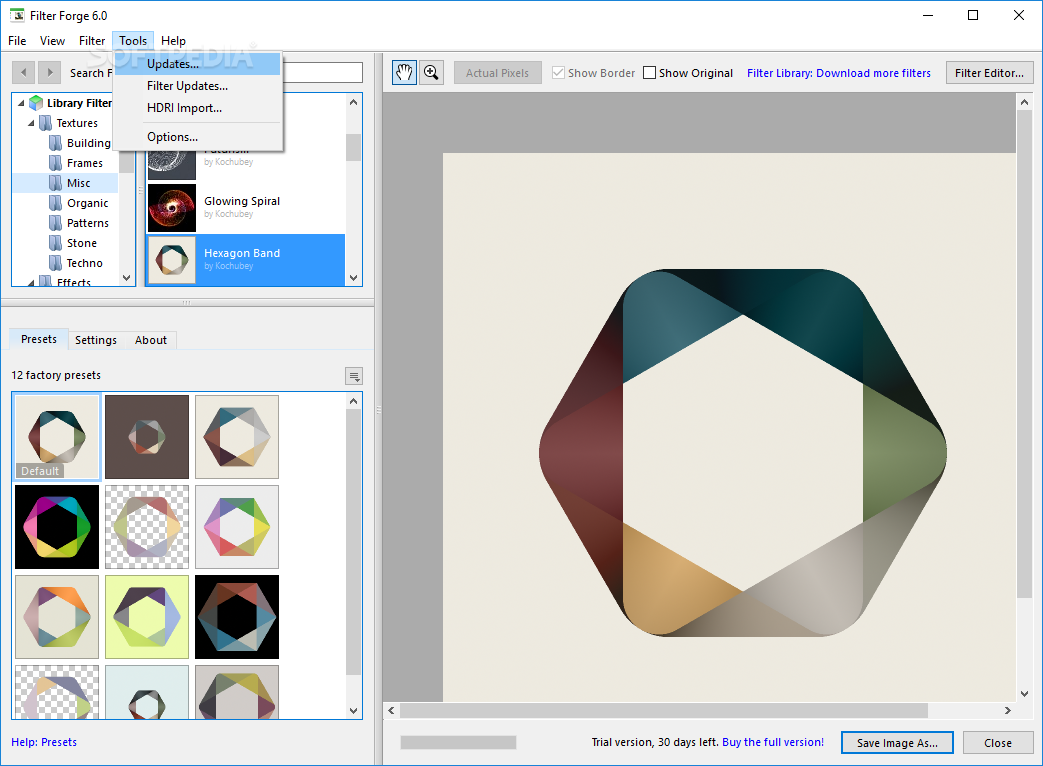
Task: Click the preview horizontal scrollbar
Action: click(664, 710)
